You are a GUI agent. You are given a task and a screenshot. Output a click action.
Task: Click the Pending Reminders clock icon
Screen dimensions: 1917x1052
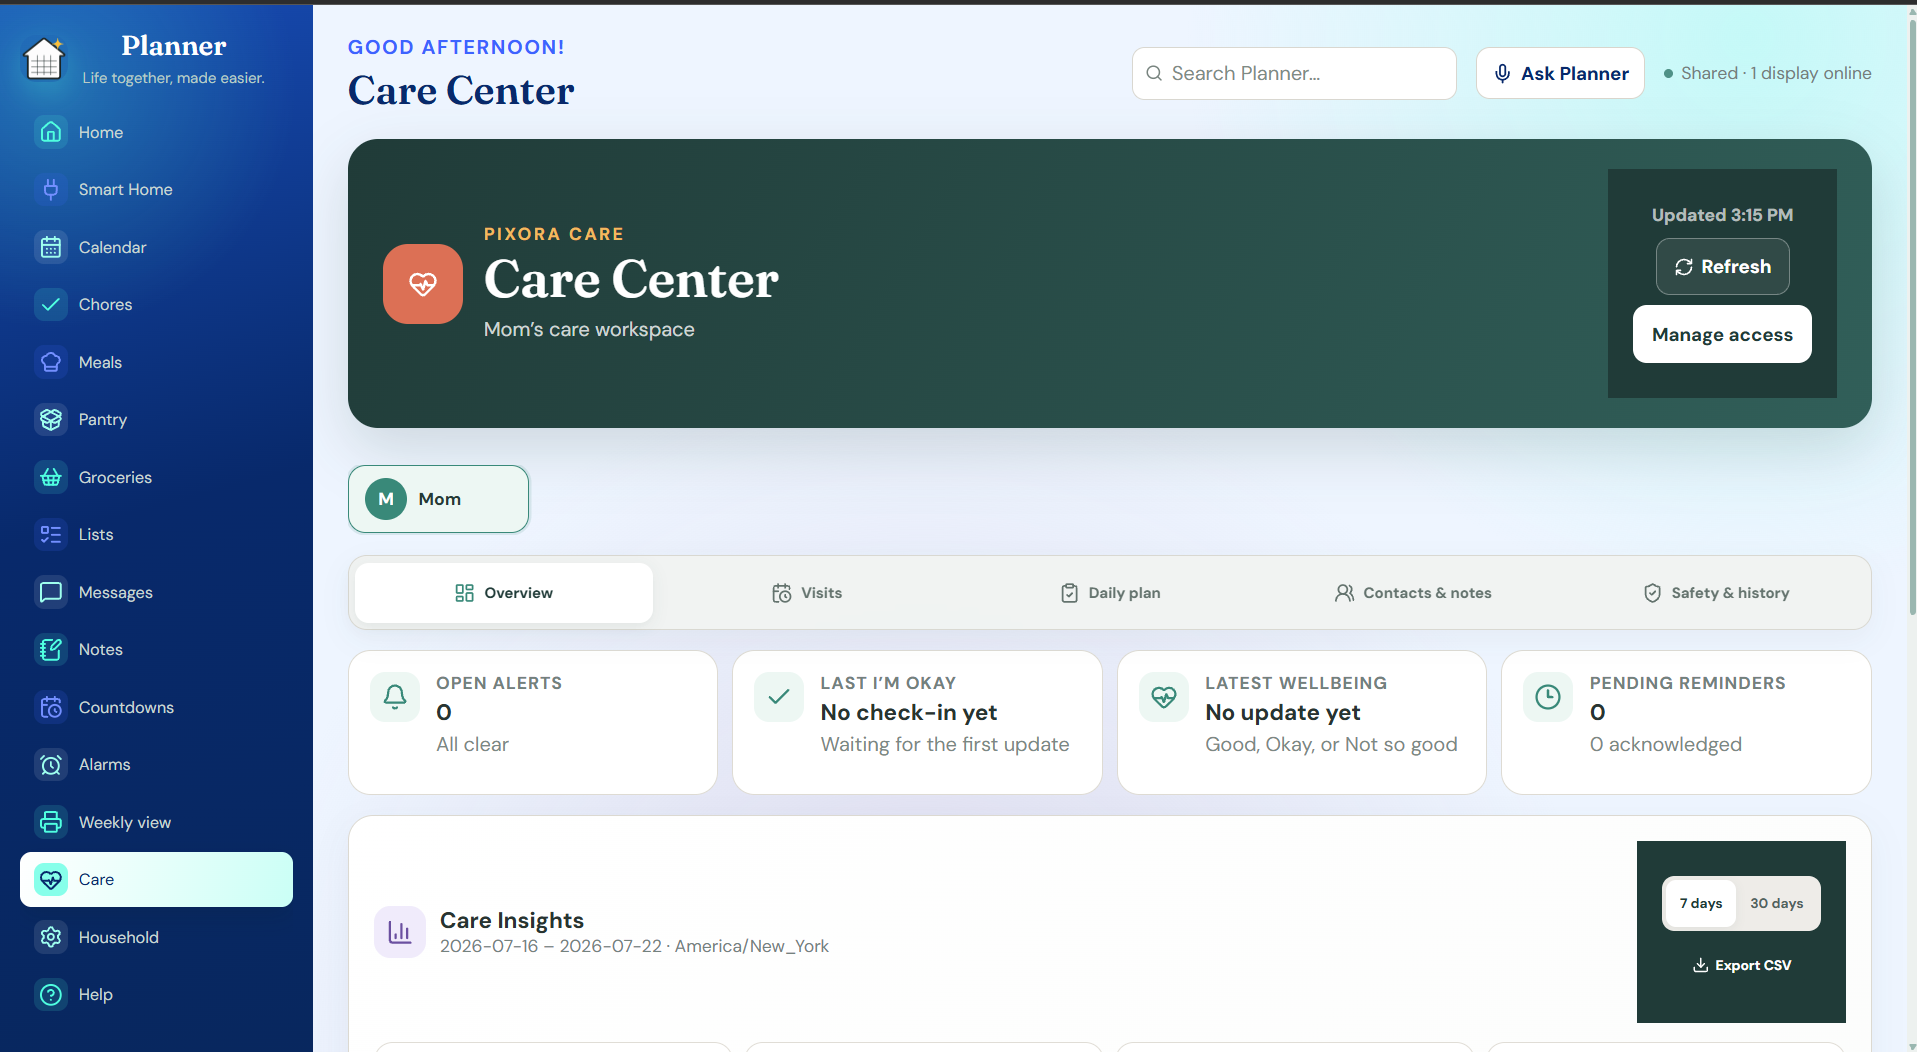[x=1548, y=697]
